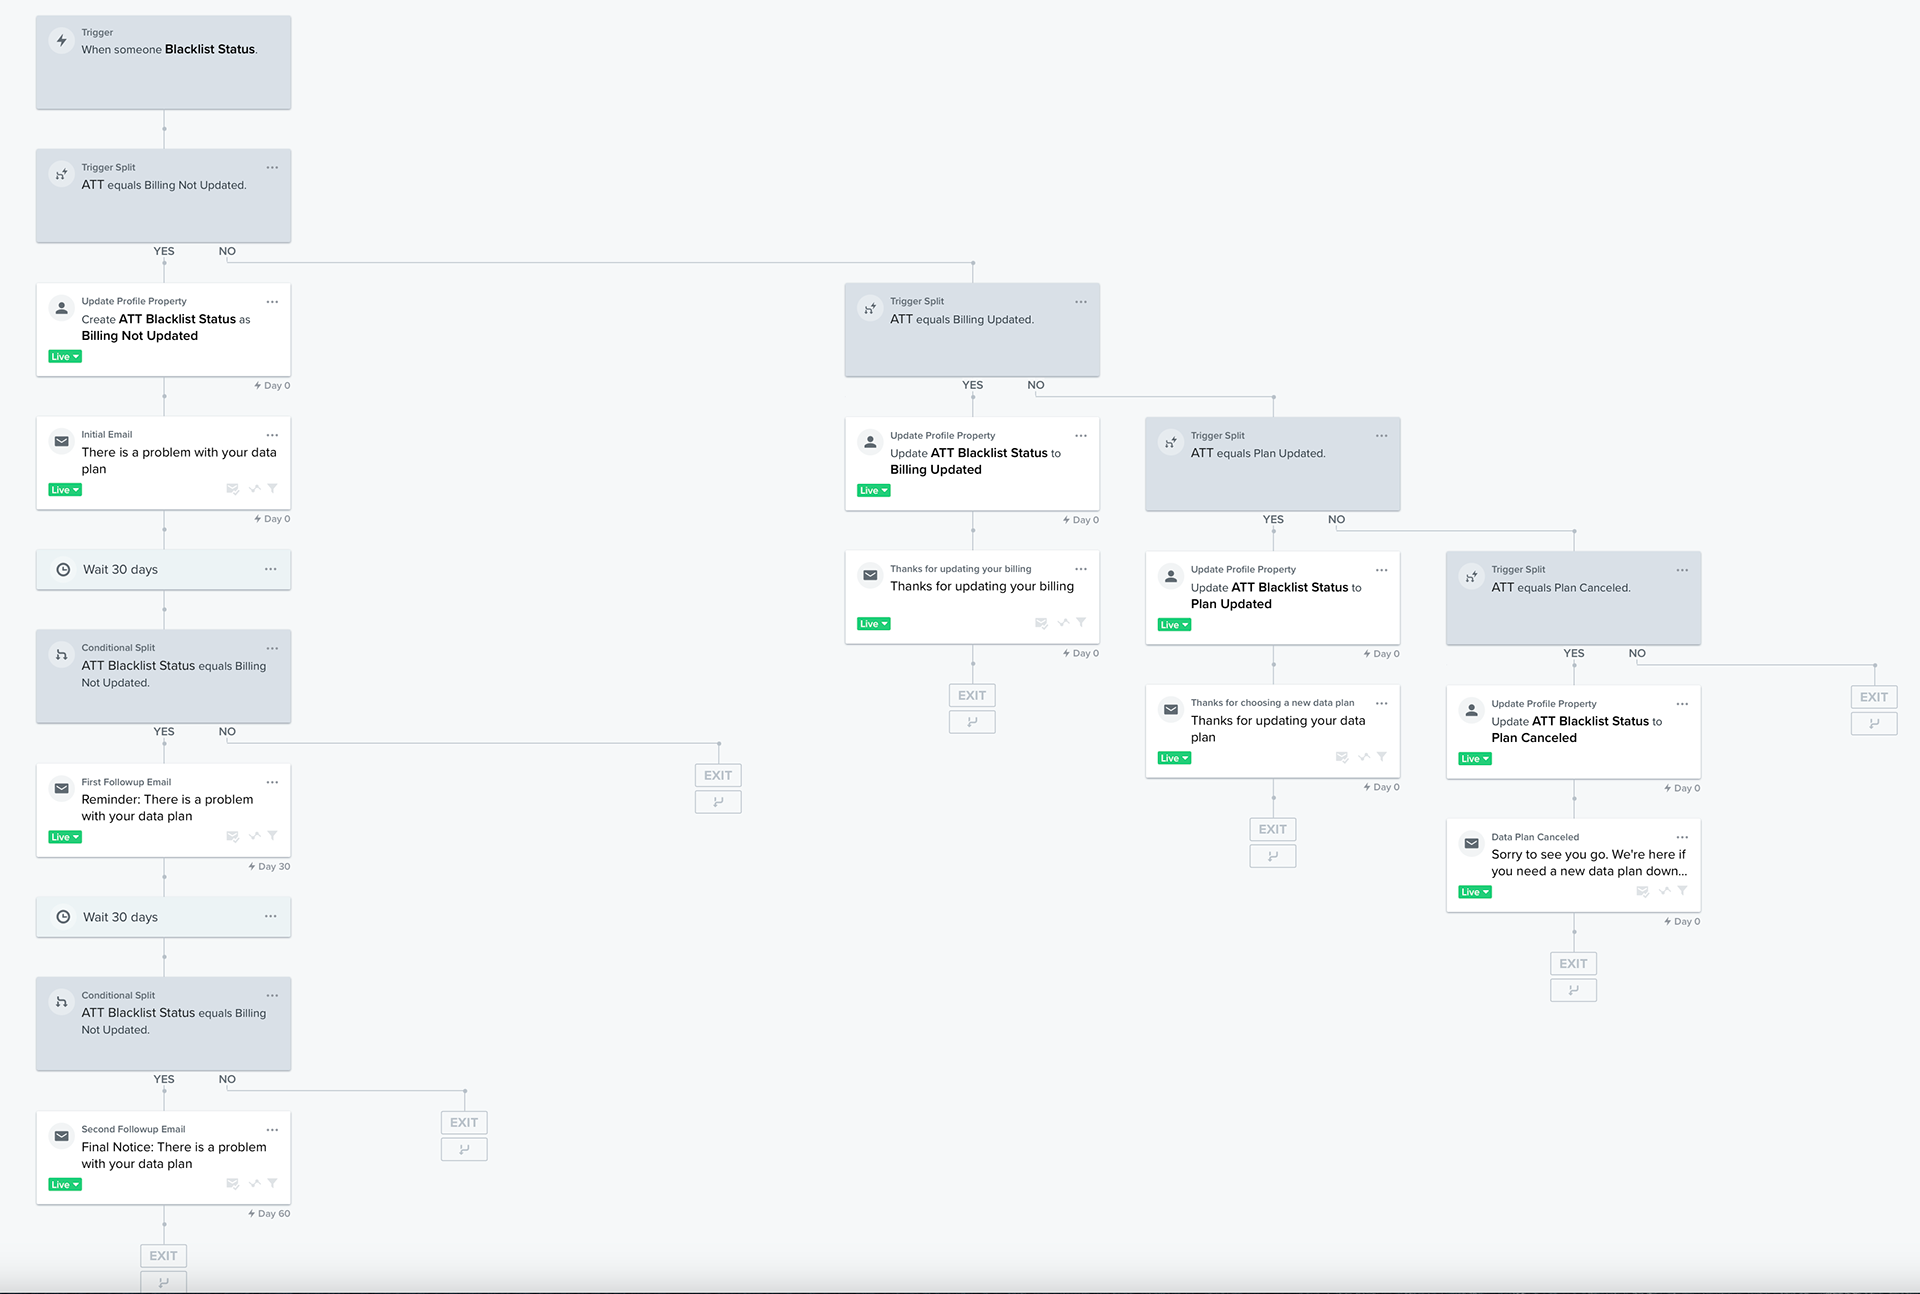The image size is (1920, 1294).
Task: Open Live status dropdown on Thanks for updating billing email
Action: 873,624
